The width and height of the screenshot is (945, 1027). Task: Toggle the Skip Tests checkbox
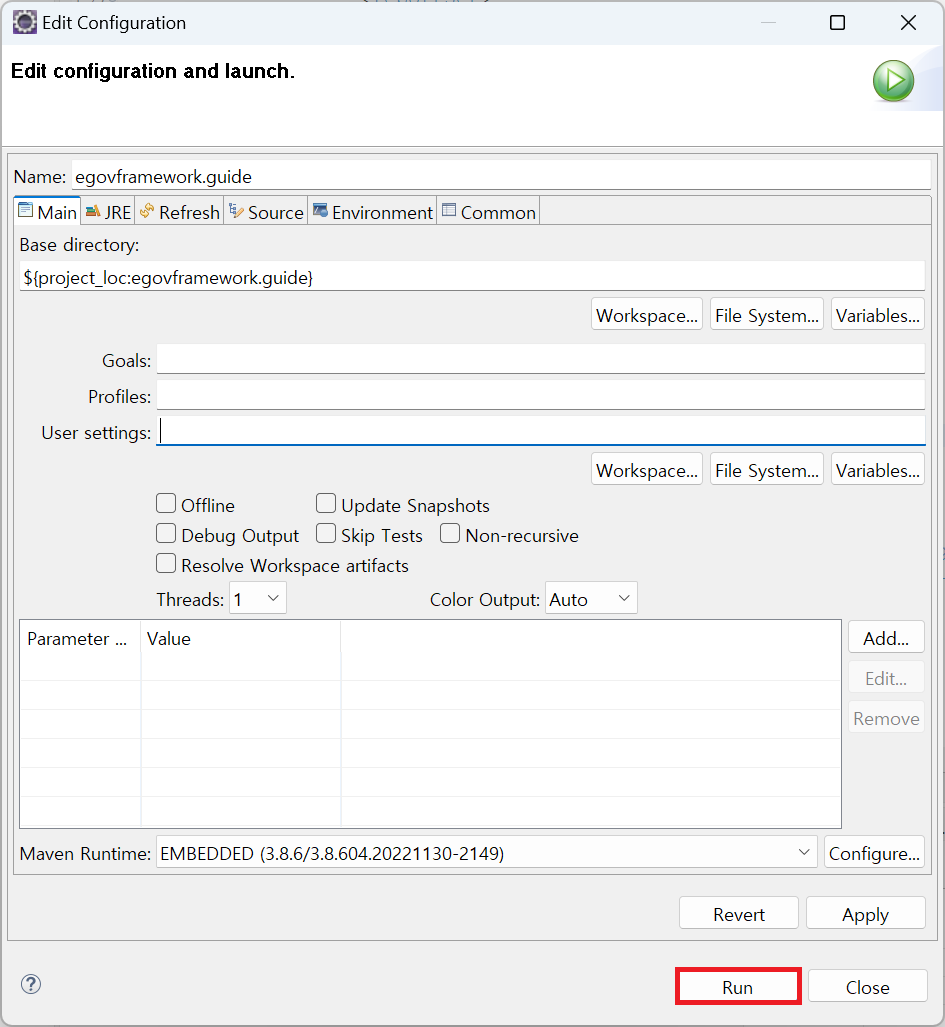pyautogui.click(x=326, y=534)
